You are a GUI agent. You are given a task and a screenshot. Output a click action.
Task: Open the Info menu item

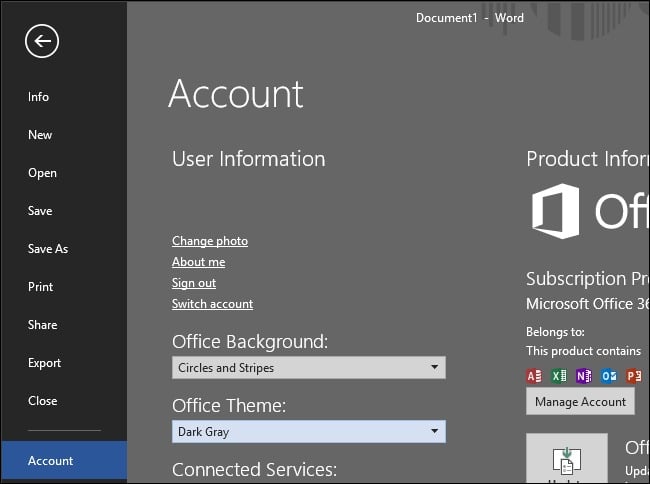pyautogui.click(x=39, y=97)
